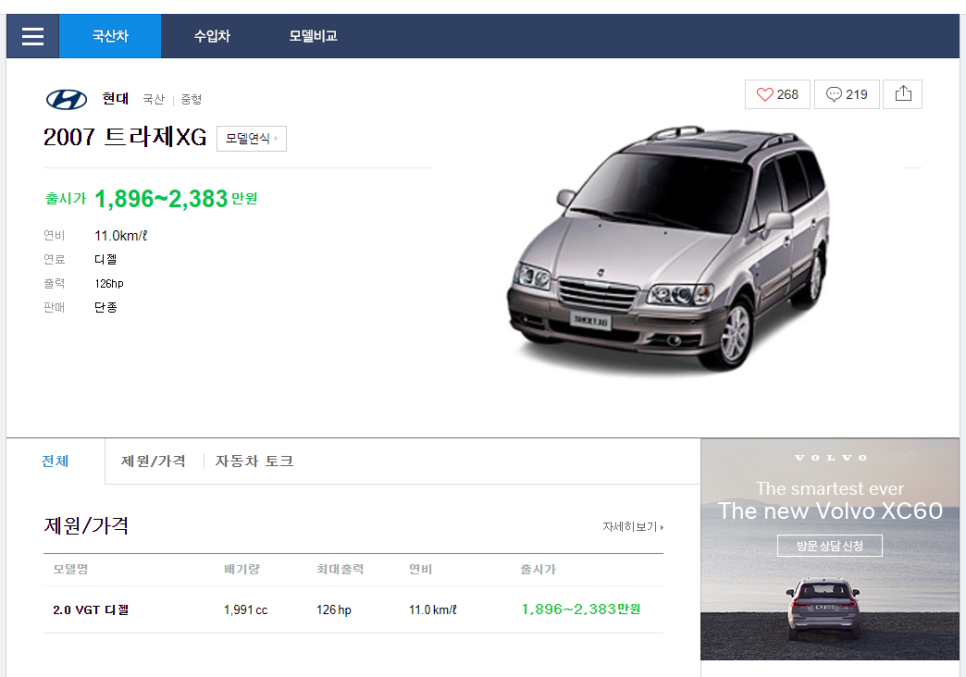Select the 국산차 tab
Viewport: 966px width, 677px height.
[110, 36]
